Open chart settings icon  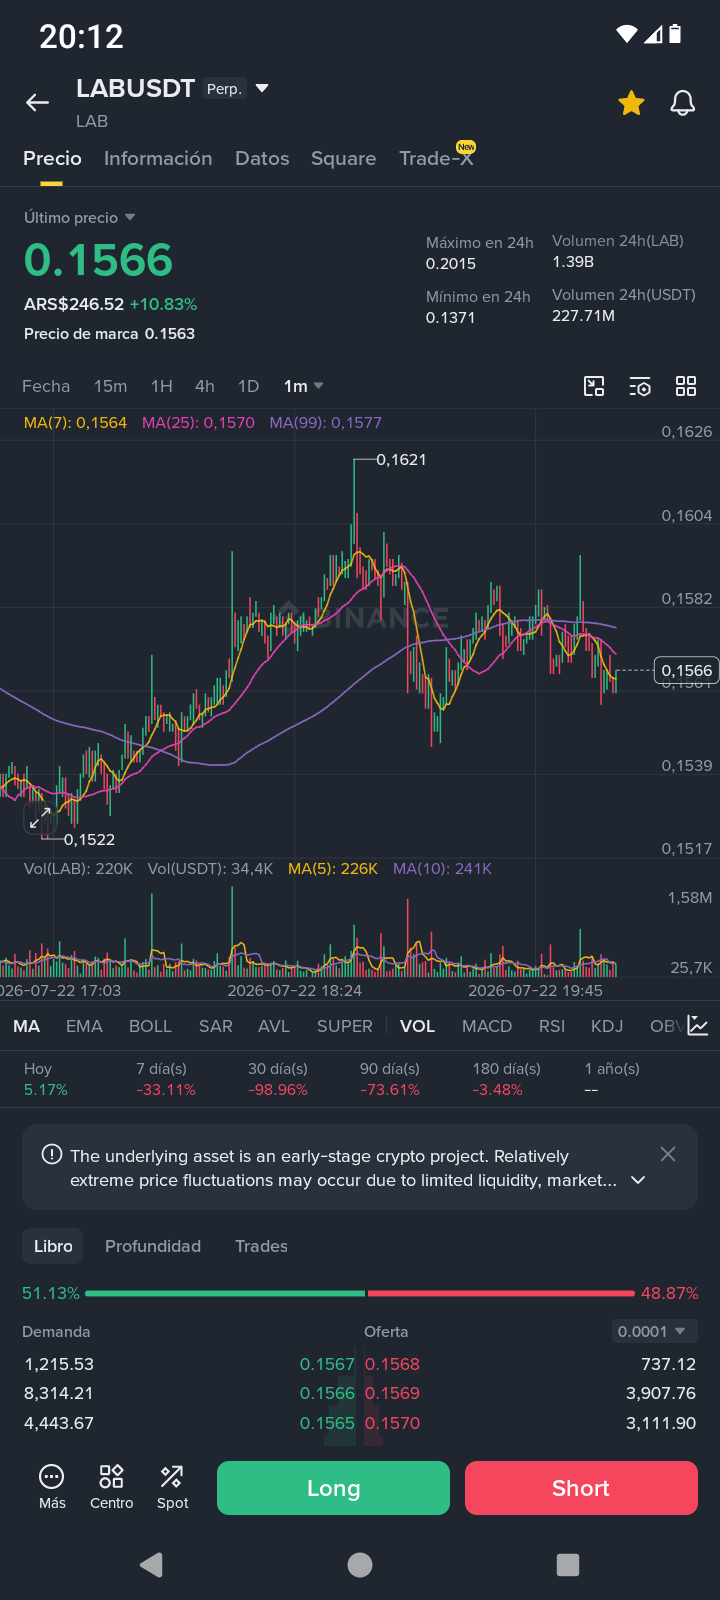point(640,386)
